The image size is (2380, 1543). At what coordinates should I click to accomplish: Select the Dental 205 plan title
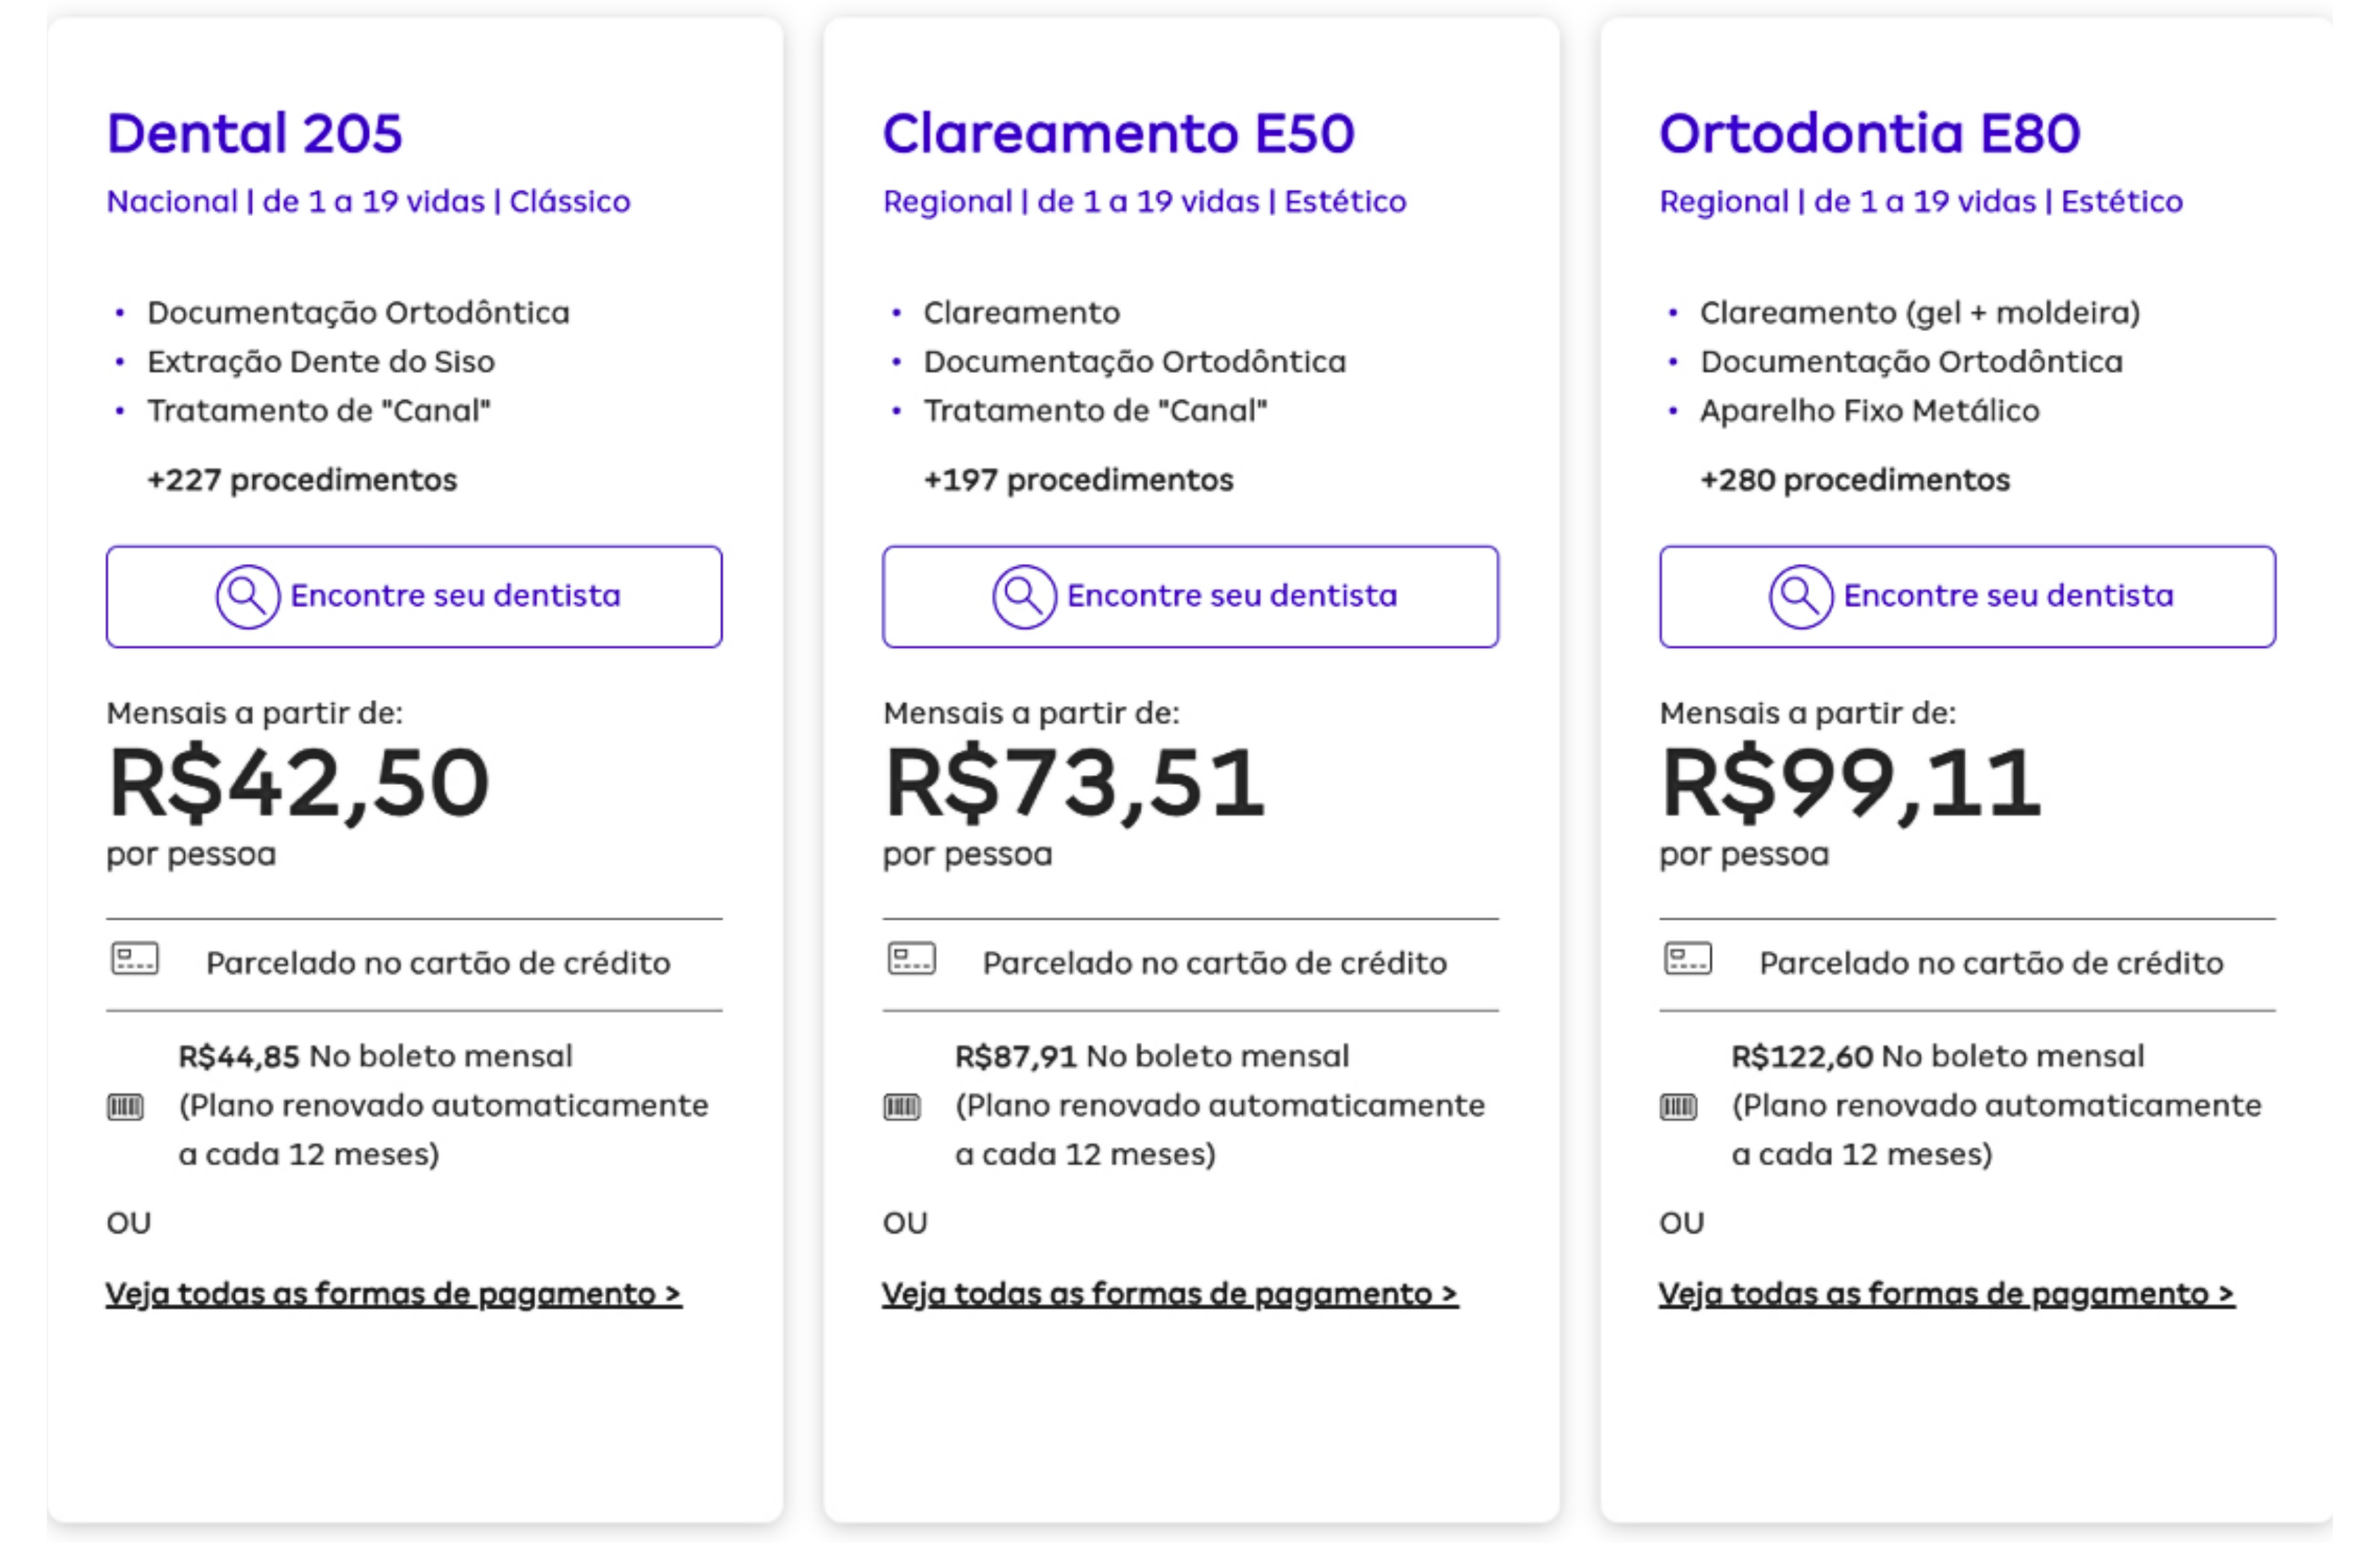point(255,133)
